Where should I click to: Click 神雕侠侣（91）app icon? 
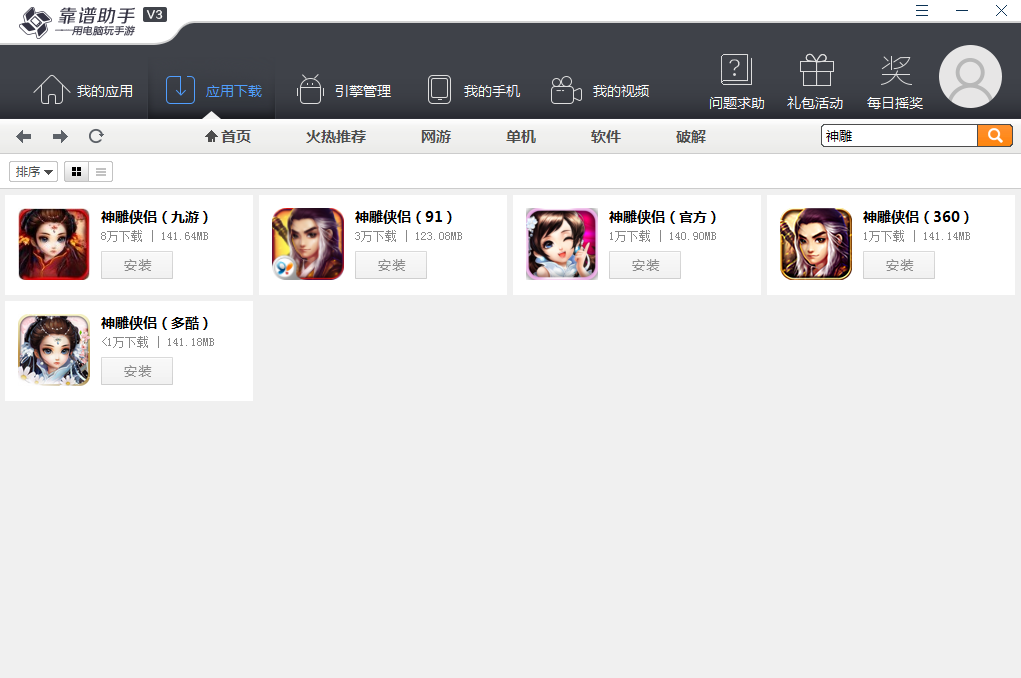(308, 244)
